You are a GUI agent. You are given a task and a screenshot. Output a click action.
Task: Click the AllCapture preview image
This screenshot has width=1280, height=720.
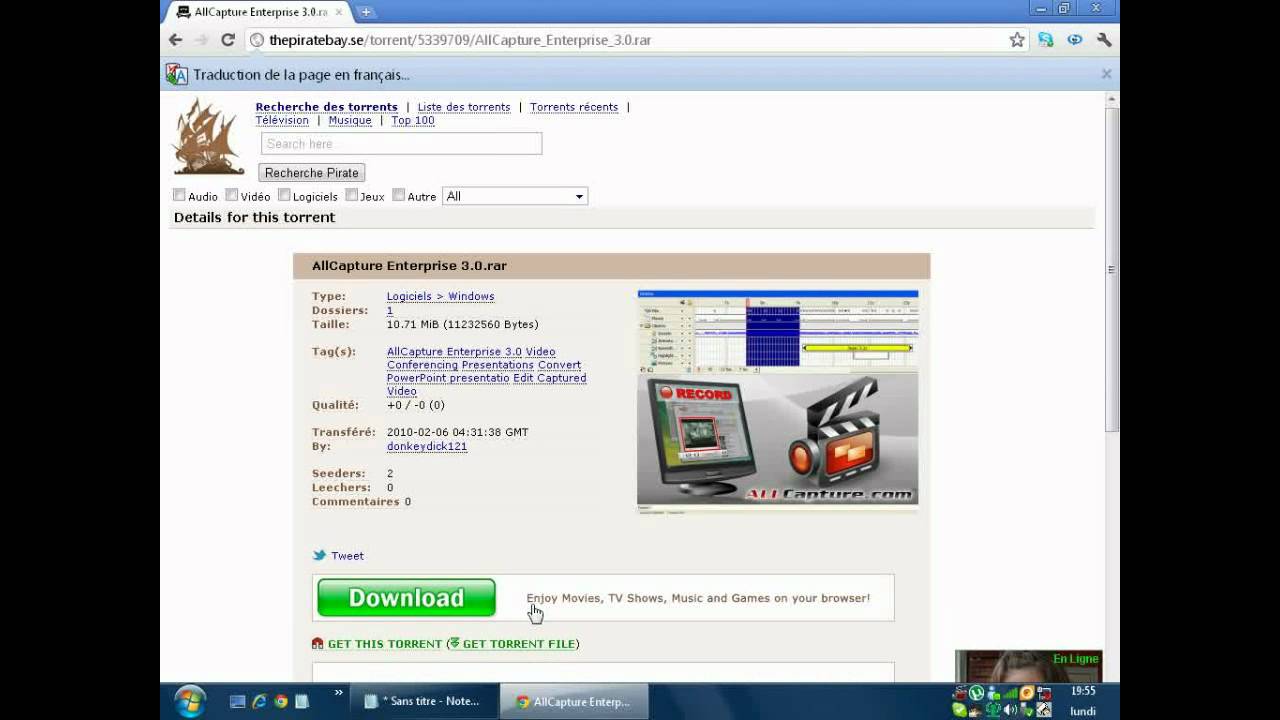point(778,401)
